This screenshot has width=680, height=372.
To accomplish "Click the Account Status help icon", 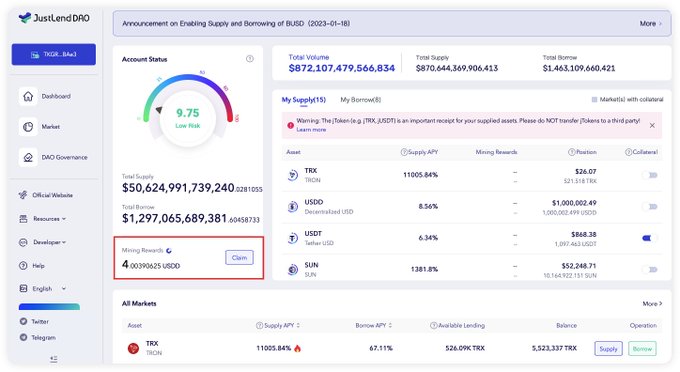I will 250,59.
